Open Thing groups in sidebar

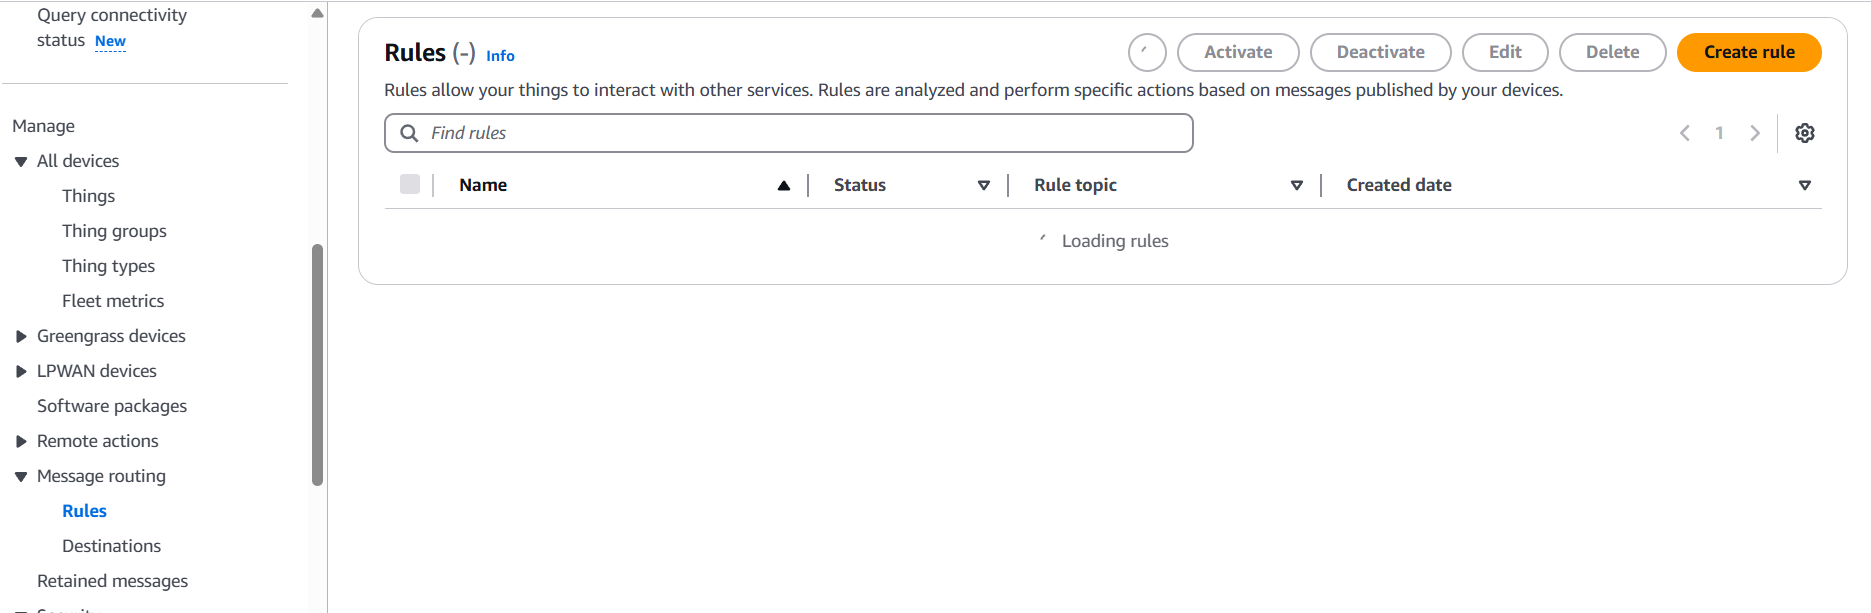(x=114, y=231)
